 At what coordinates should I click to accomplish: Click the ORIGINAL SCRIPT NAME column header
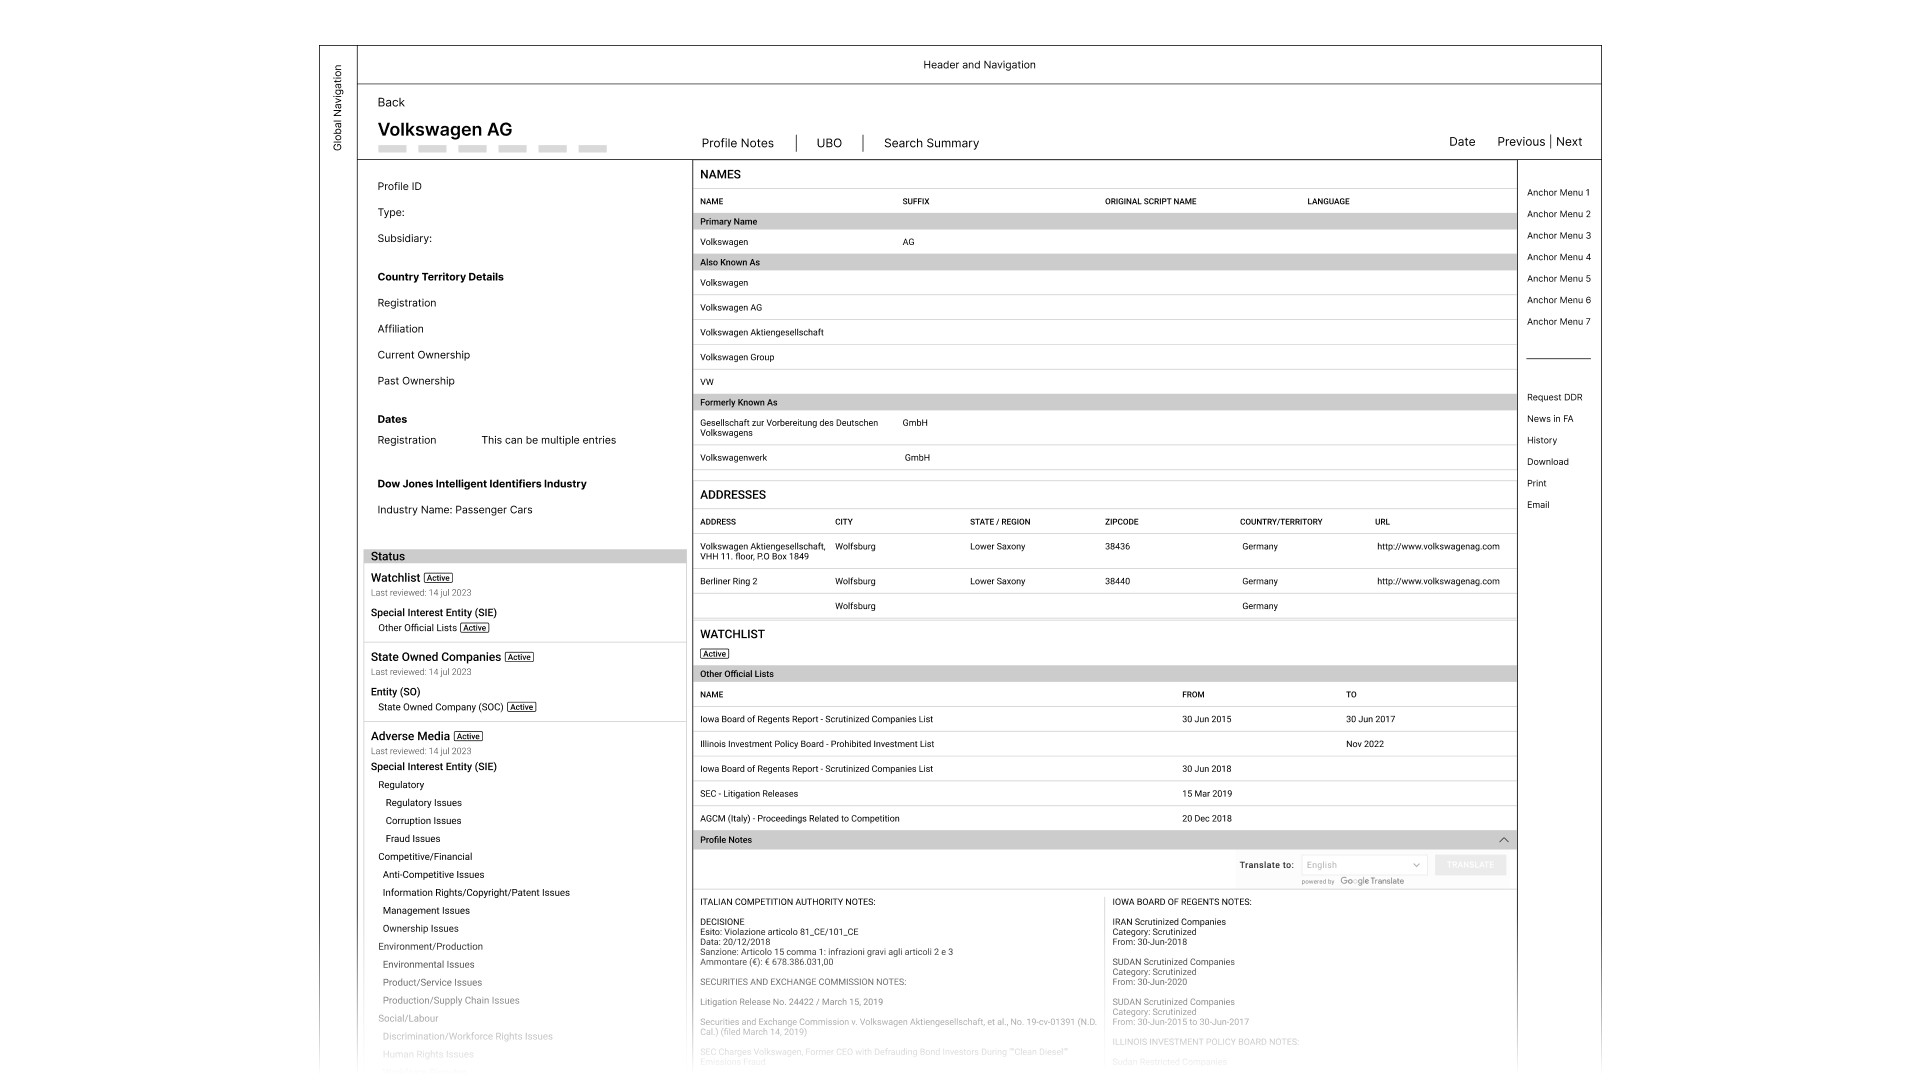pos(1150,202)
